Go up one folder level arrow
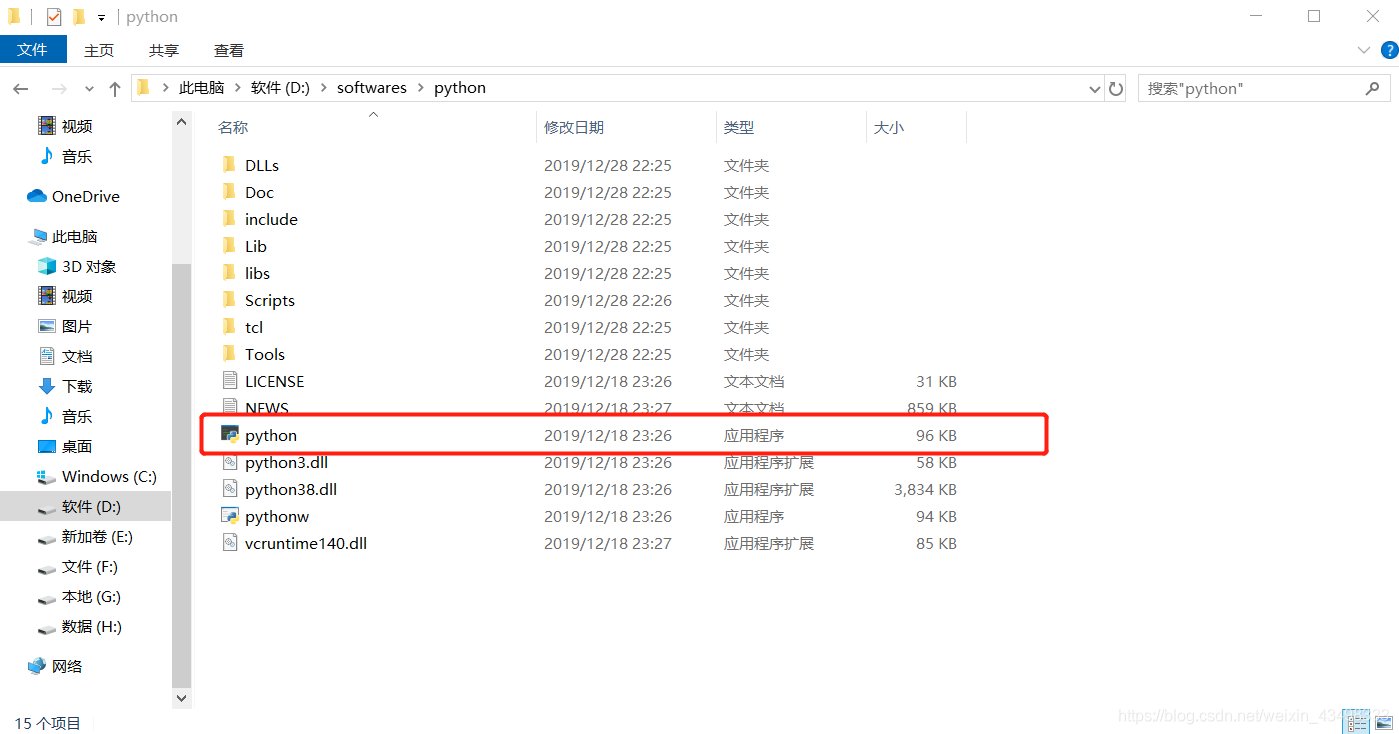1399x734 pixels. (115, 89)
